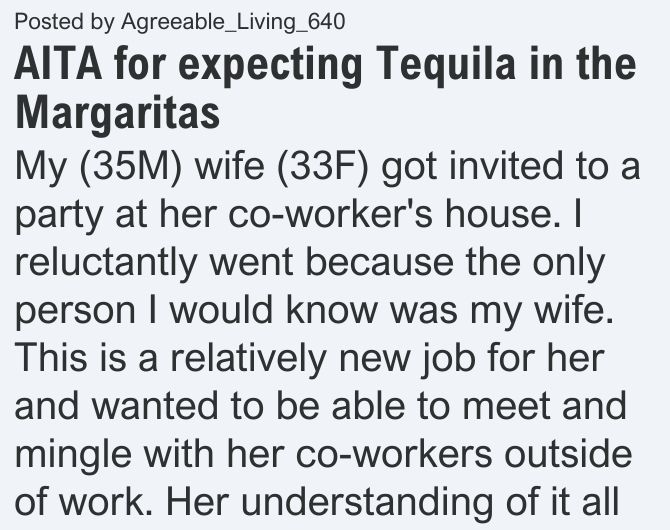This screenshot has height=530, width=670.
Task: Click the word "understanding" in the last line
Action: pos(367,501)
